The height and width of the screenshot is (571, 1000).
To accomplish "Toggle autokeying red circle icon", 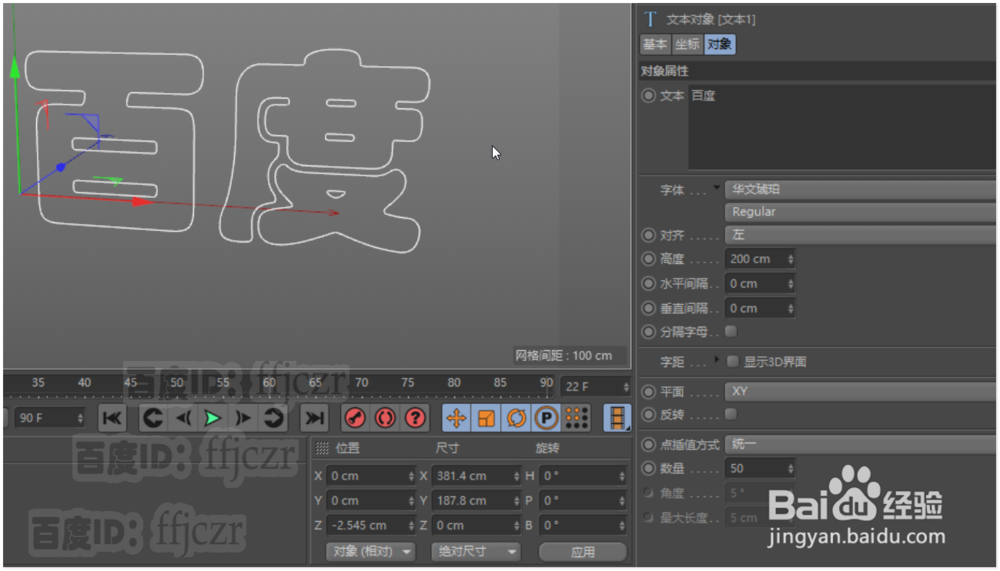I will pyautogui.click(x=385, y=419).
